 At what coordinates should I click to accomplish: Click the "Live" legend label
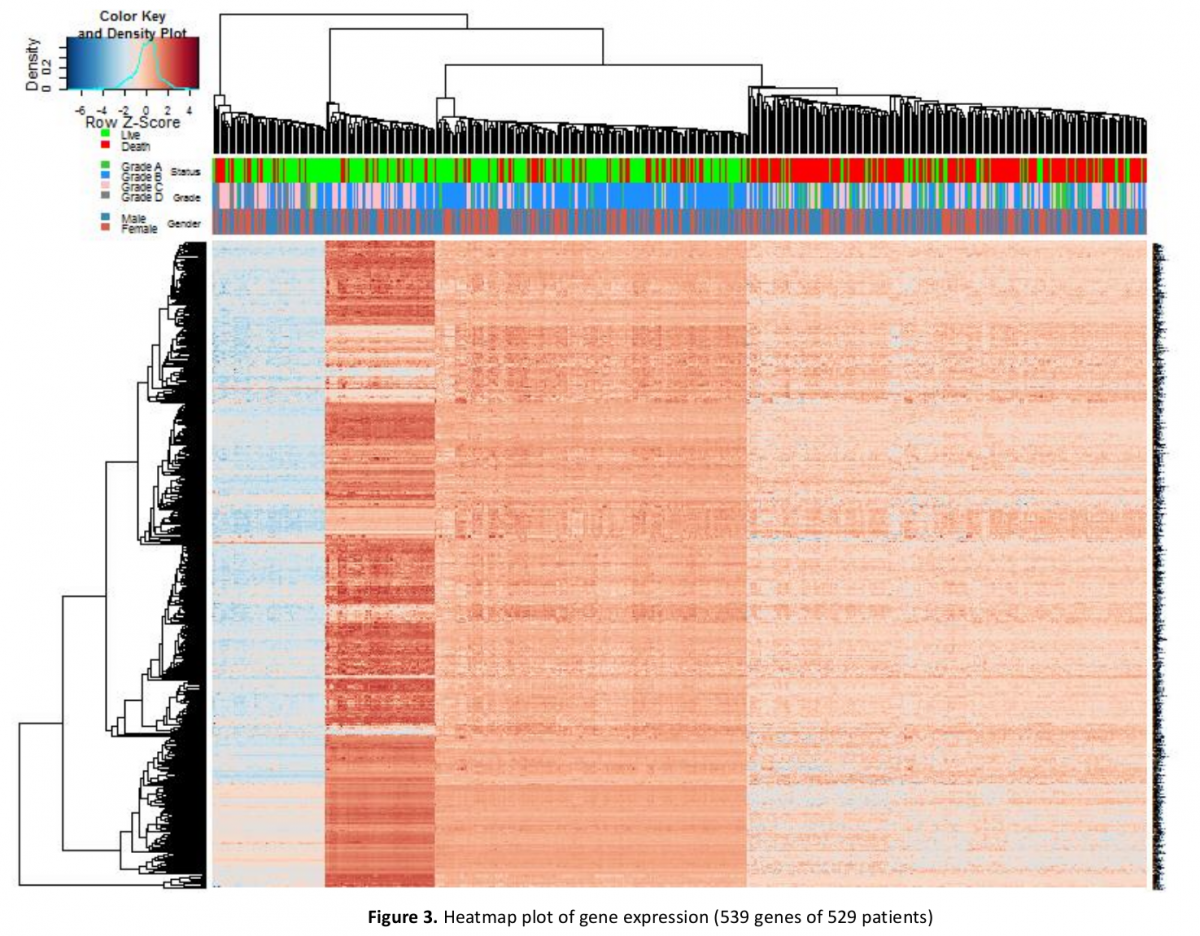pos(131,134)
